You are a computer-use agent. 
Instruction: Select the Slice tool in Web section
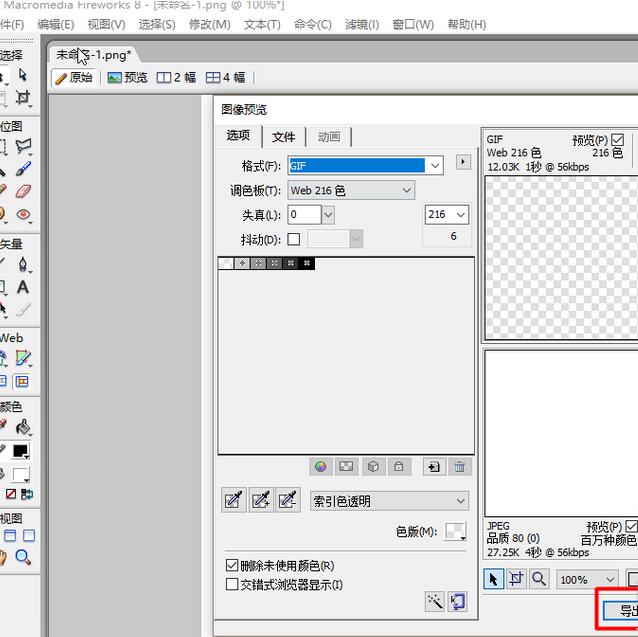tap(23, 358)
